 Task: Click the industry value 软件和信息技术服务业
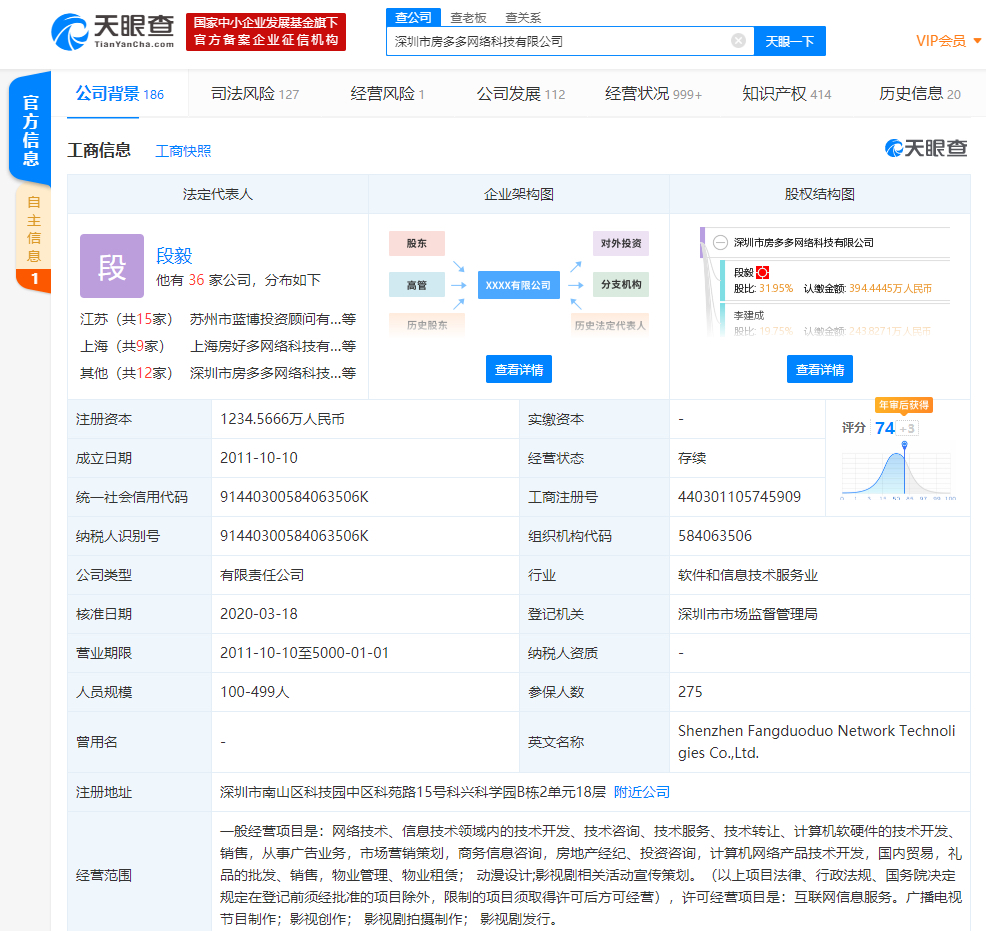pos(748,575)
